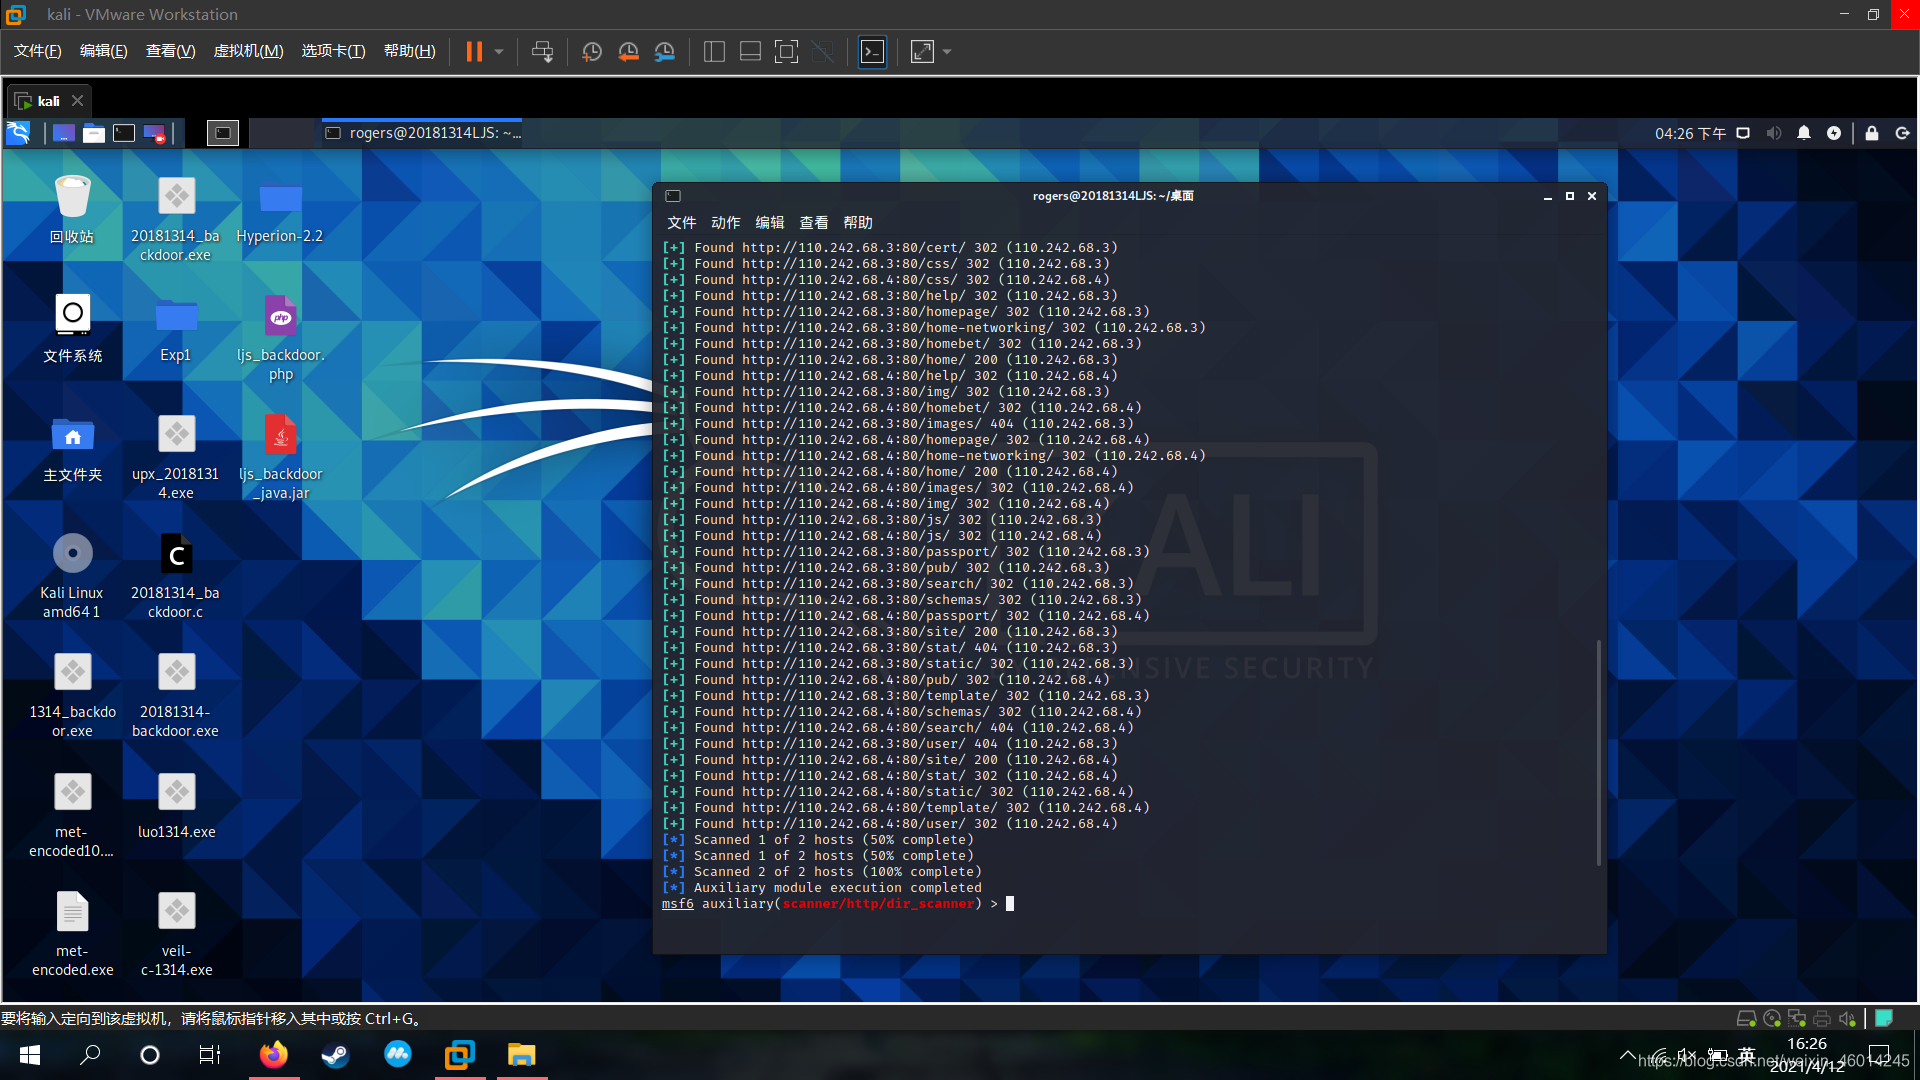The image size is (1920, 1080).
Task: Open the Kali notifications bell
Action: 1804,133
